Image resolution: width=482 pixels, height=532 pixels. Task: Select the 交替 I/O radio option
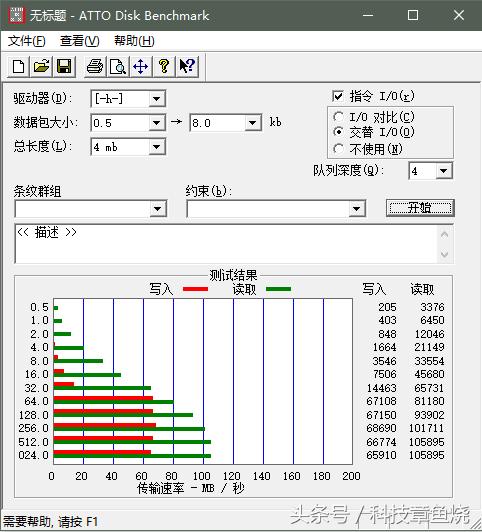(338, 132)
